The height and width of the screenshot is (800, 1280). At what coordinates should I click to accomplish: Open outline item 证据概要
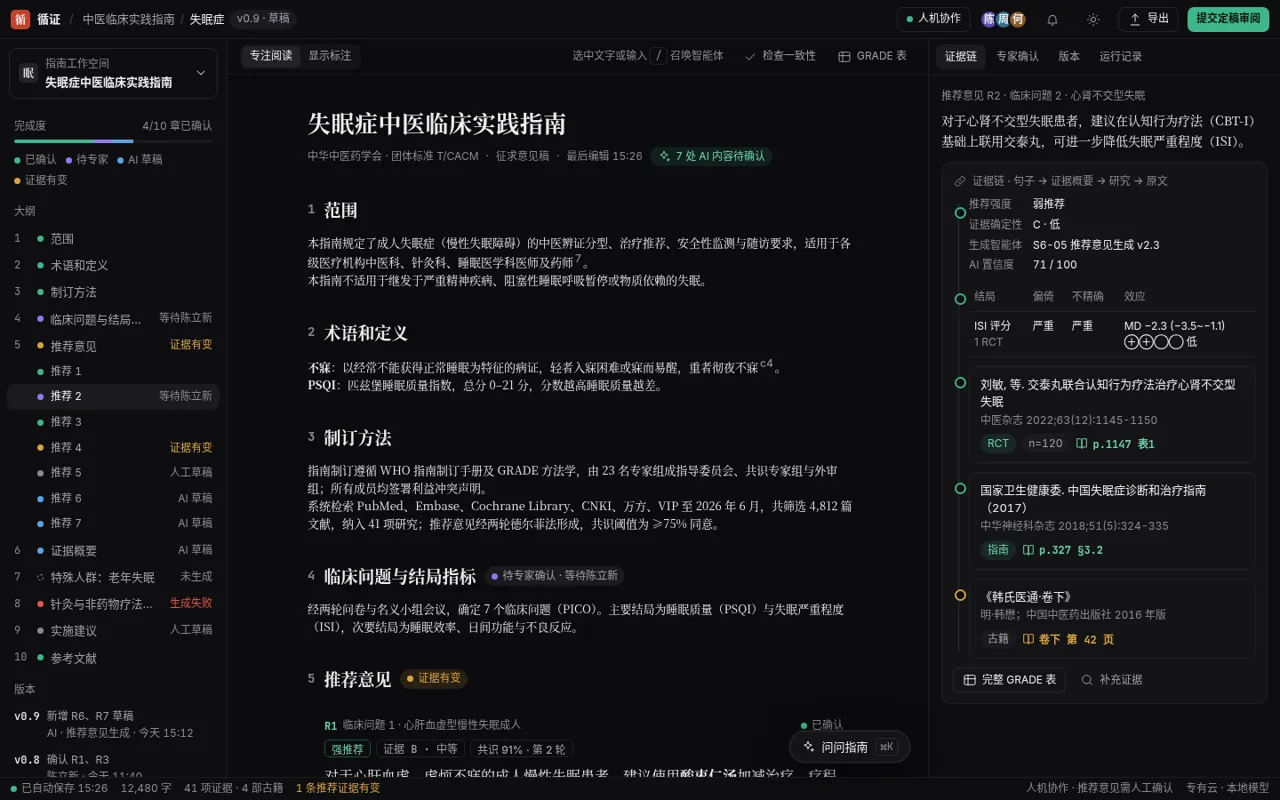pos(113,550)
